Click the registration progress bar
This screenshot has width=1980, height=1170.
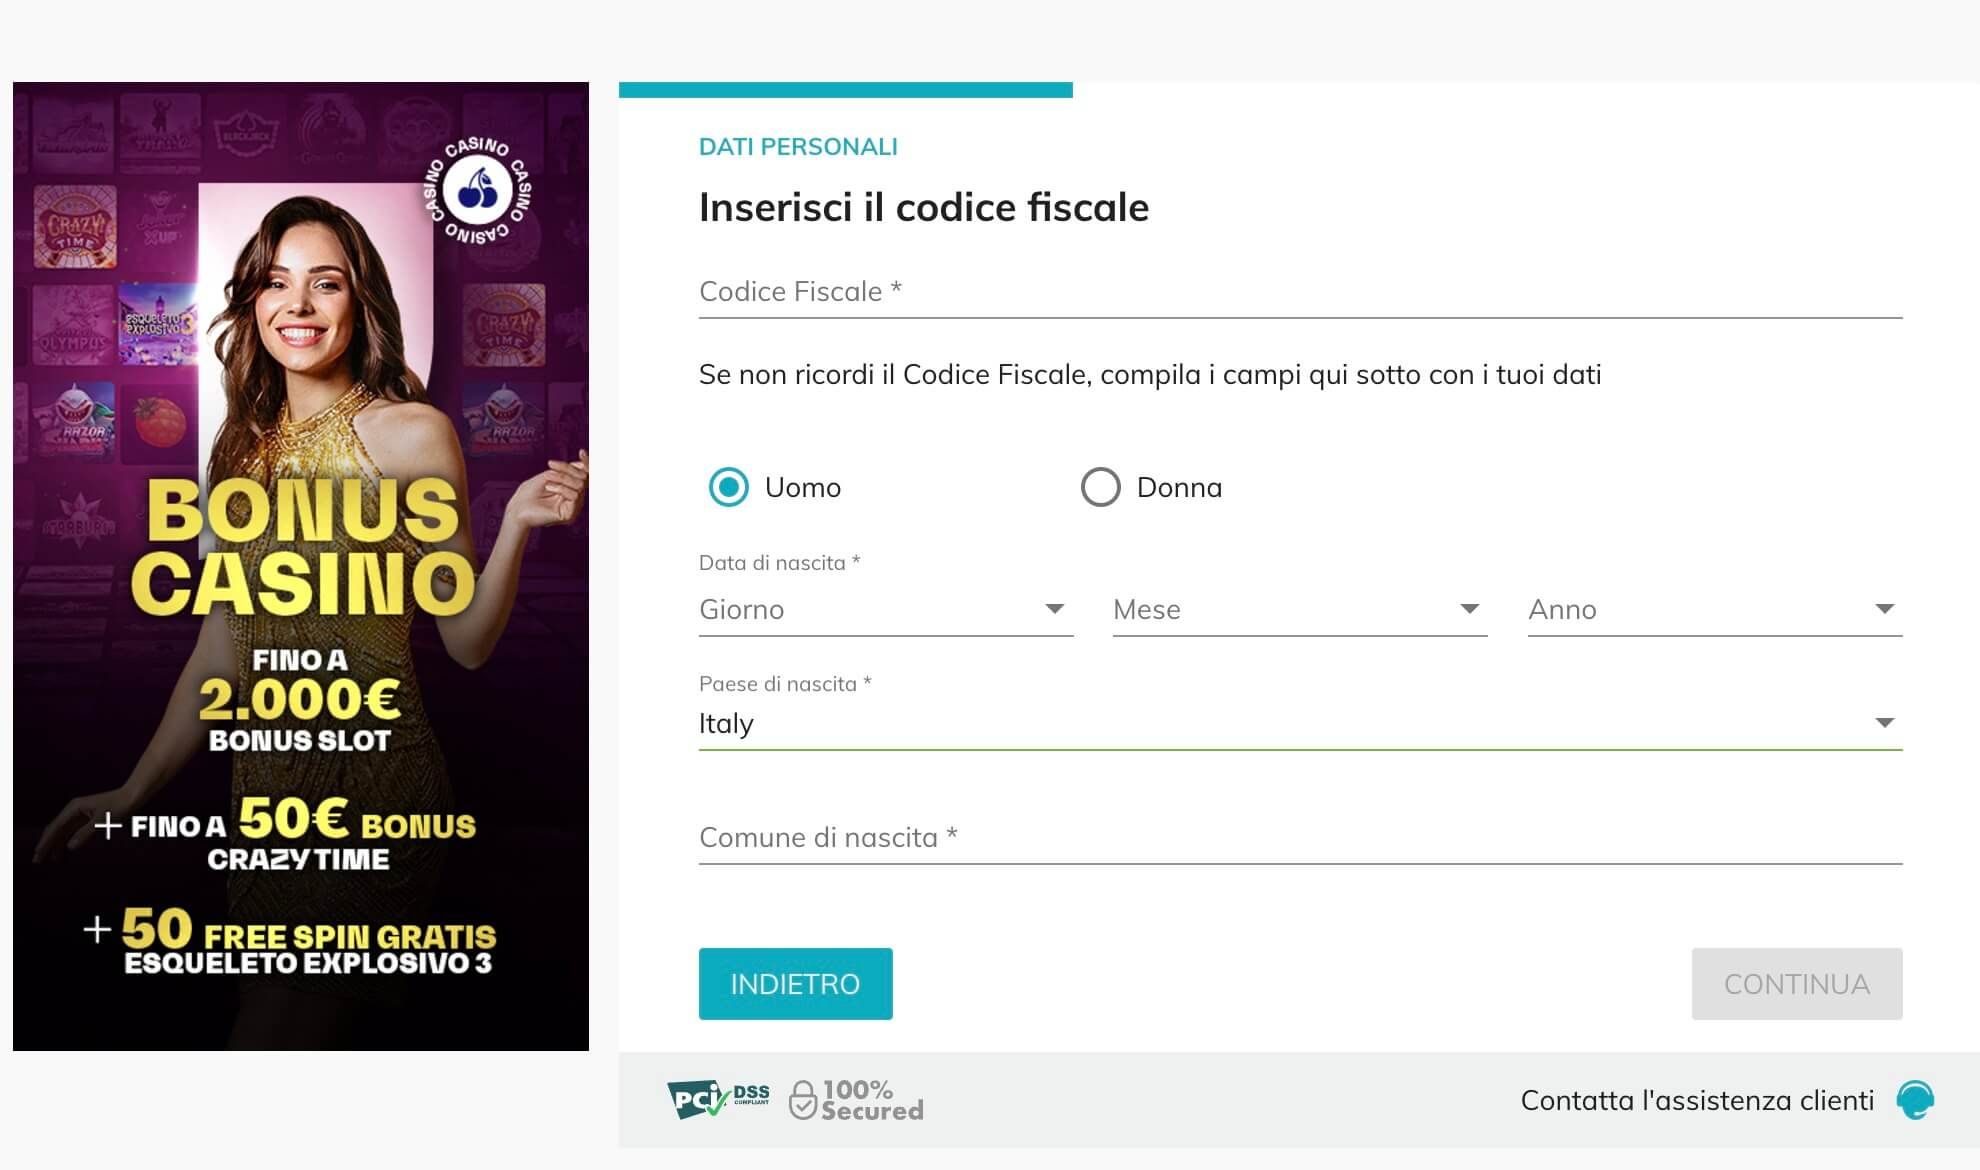point(846,90)
